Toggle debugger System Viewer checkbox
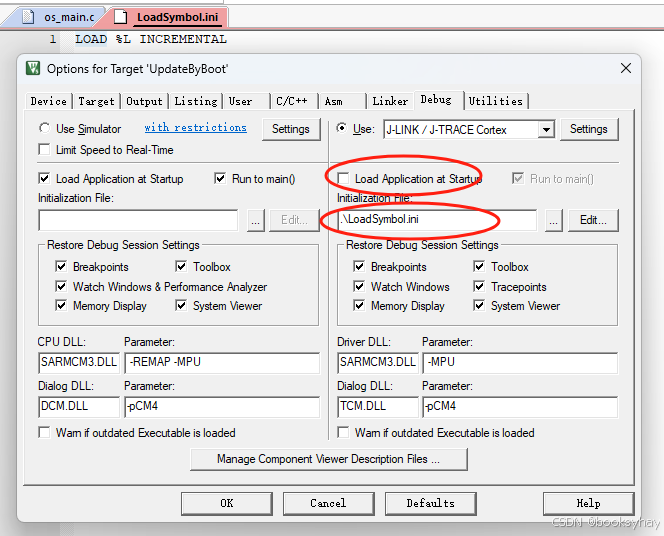The width and height of the screenshot is (664, 536). tap(479, 305)
